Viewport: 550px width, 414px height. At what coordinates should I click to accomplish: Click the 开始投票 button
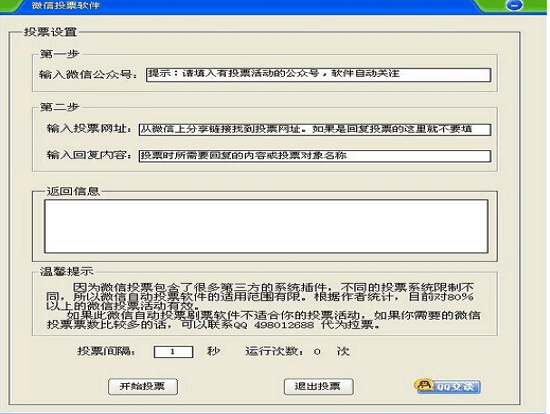pyautogui.click(x=143, y=387)
